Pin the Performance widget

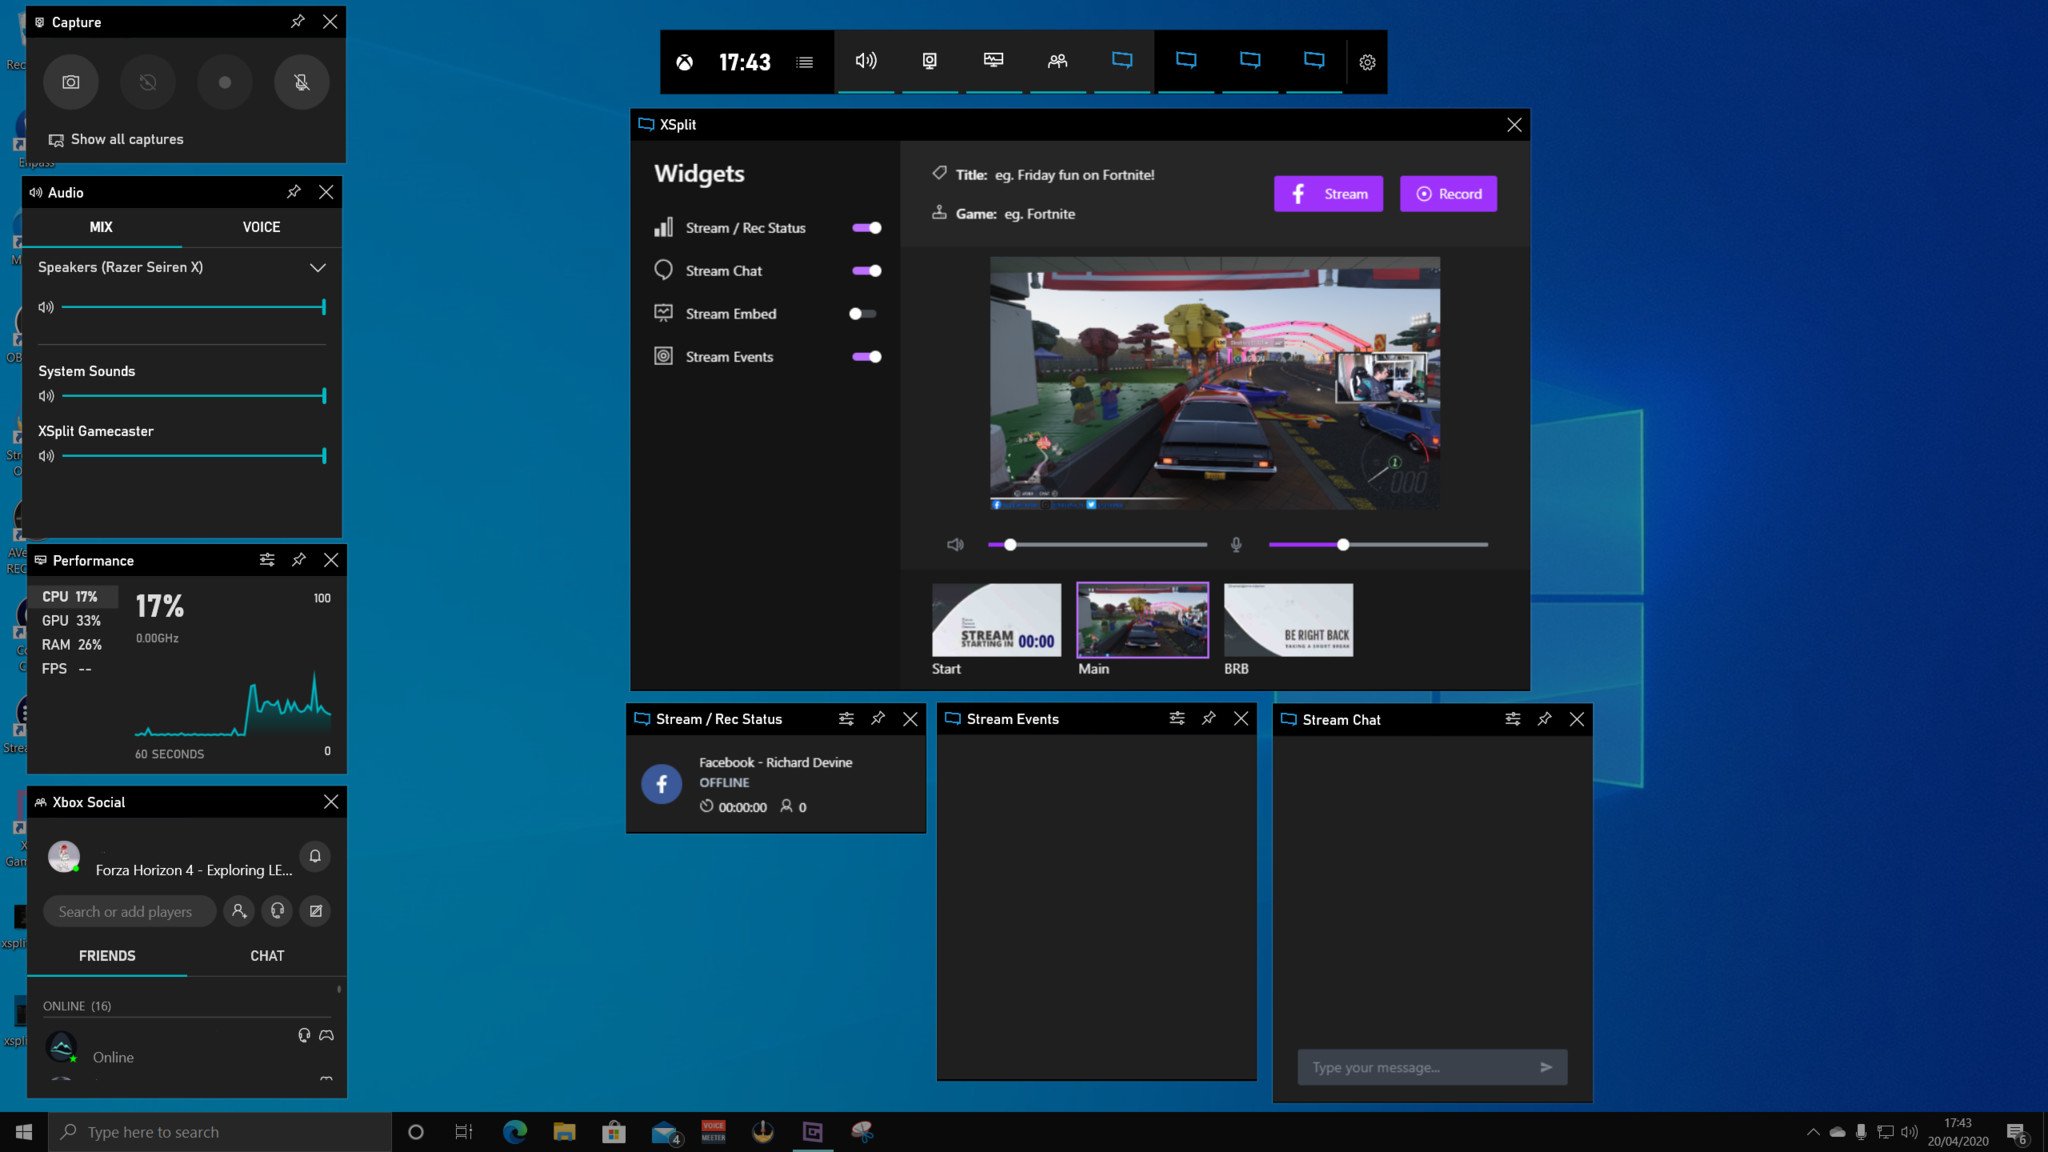click(x=299, y=560)
